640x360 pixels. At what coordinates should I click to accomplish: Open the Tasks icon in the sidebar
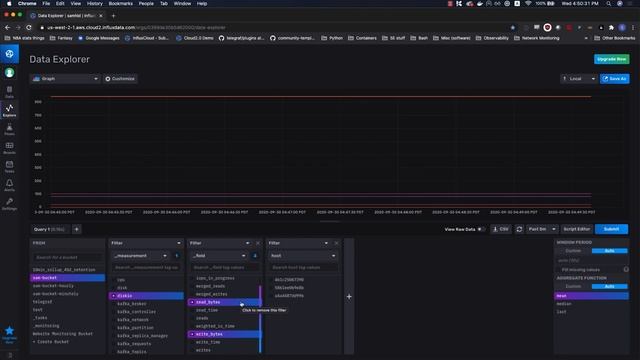[9, 167]
